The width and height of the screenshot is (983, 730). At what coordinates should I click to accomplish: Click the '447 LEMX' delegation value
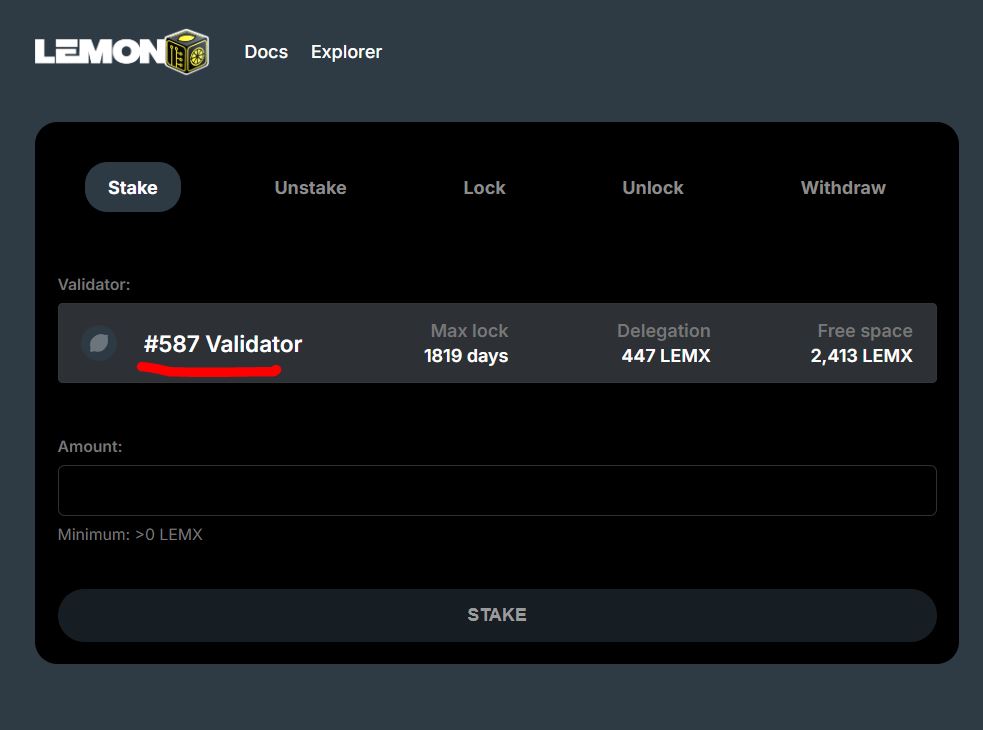point(666,356)
